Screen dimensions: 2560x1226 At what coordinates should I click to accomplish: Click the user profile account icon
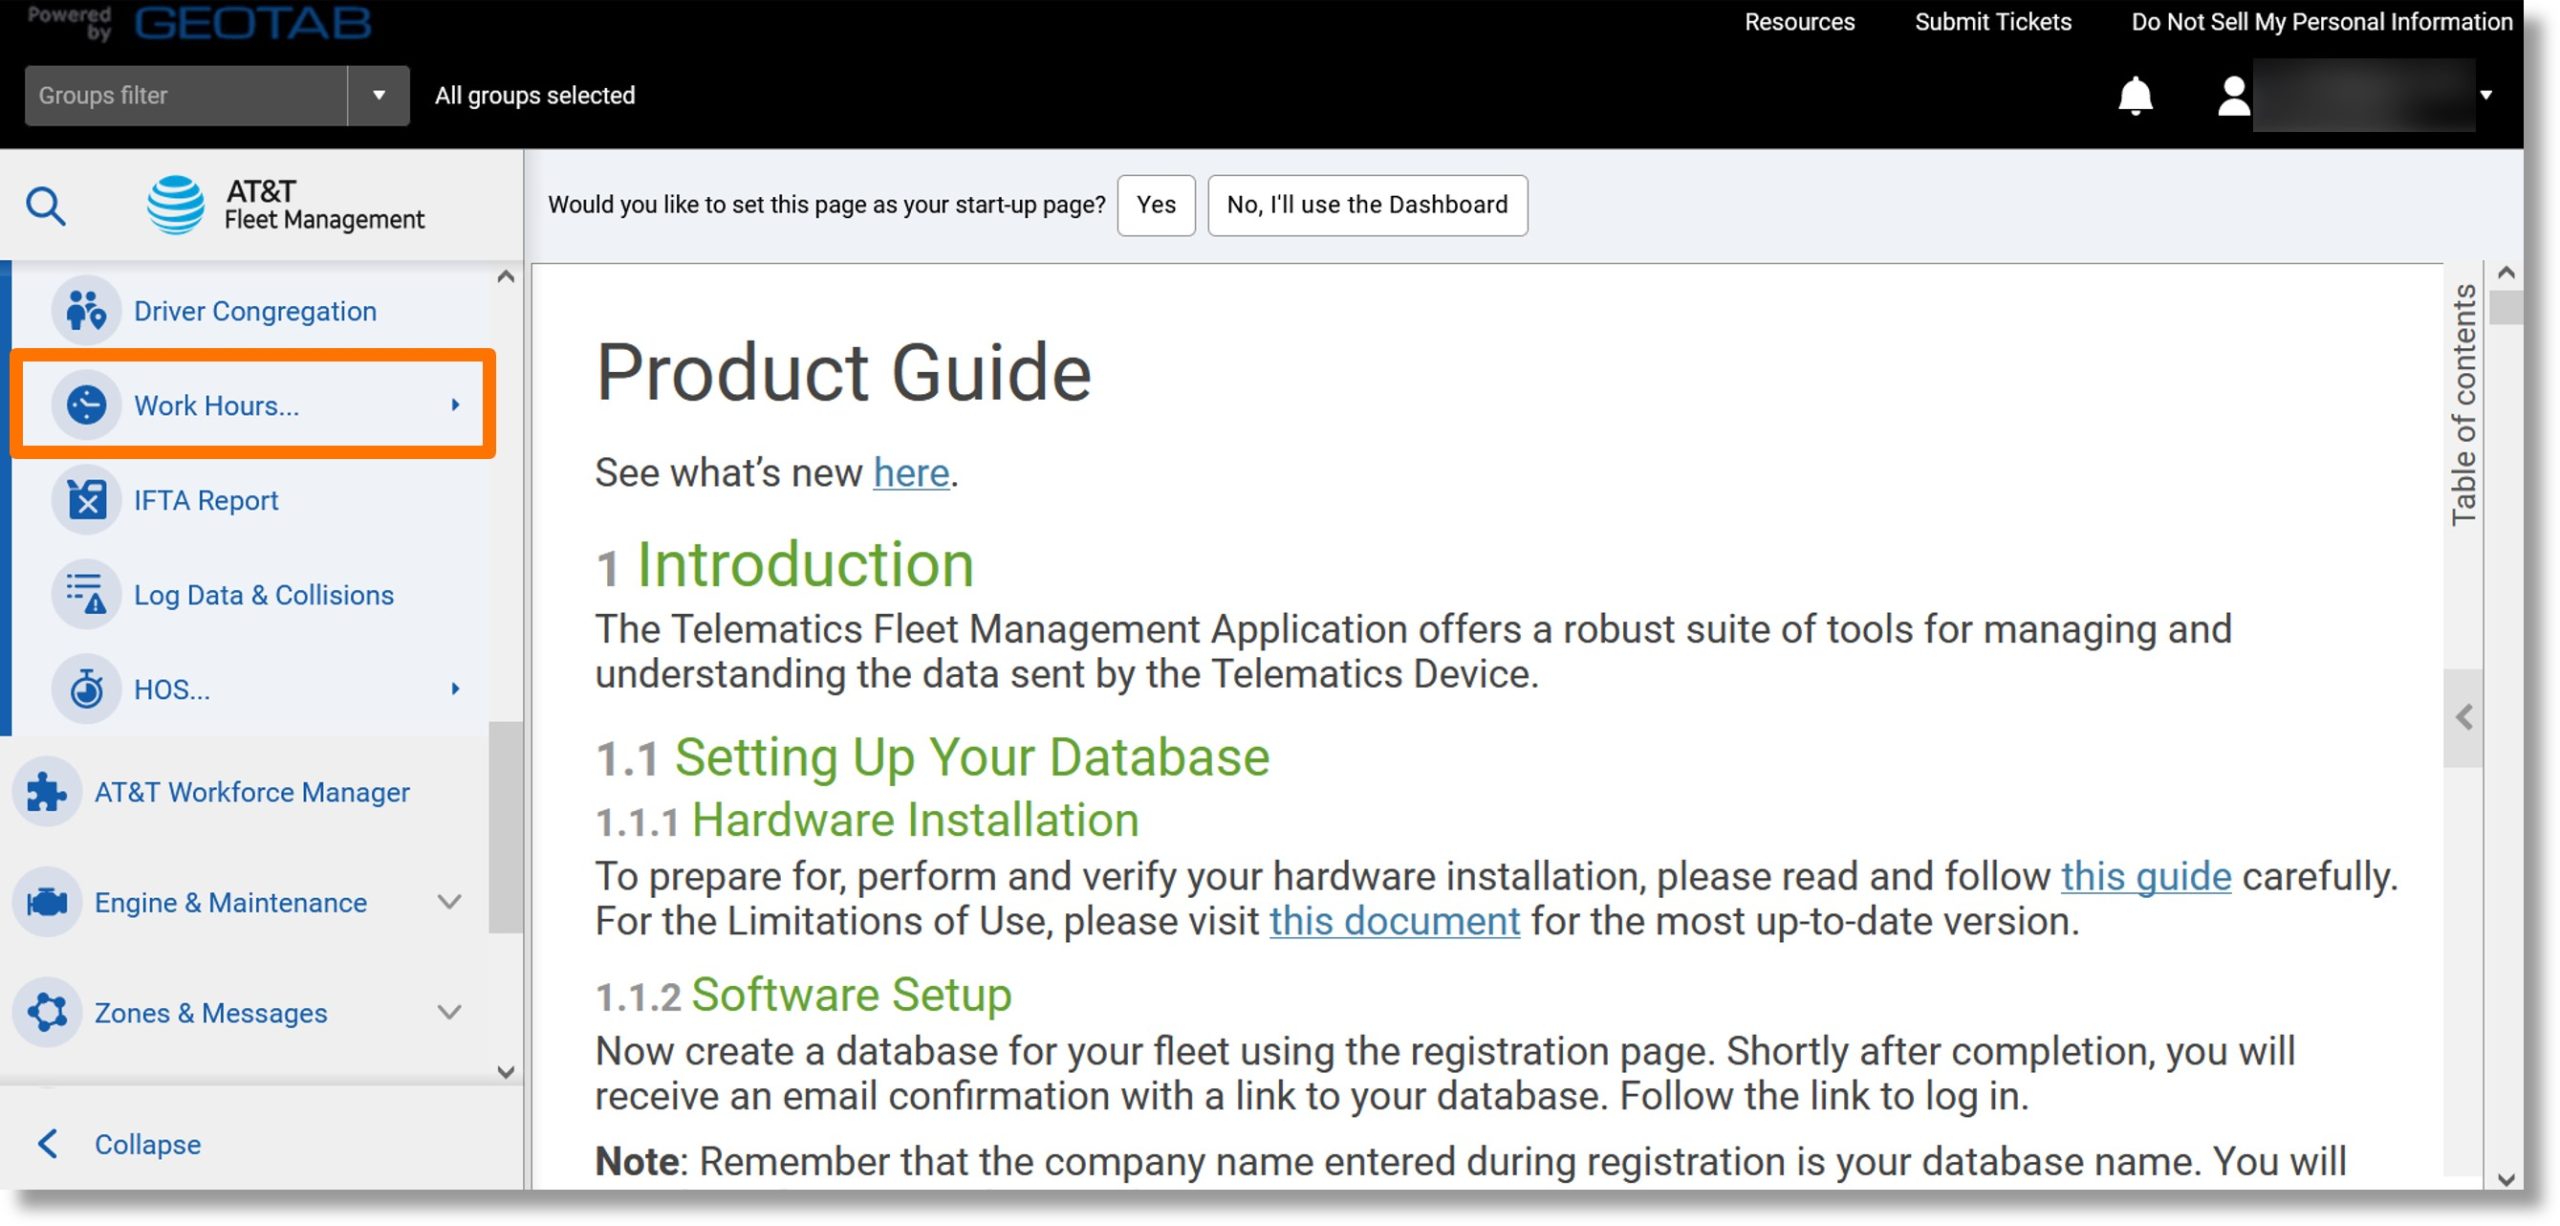[2229, 95]
